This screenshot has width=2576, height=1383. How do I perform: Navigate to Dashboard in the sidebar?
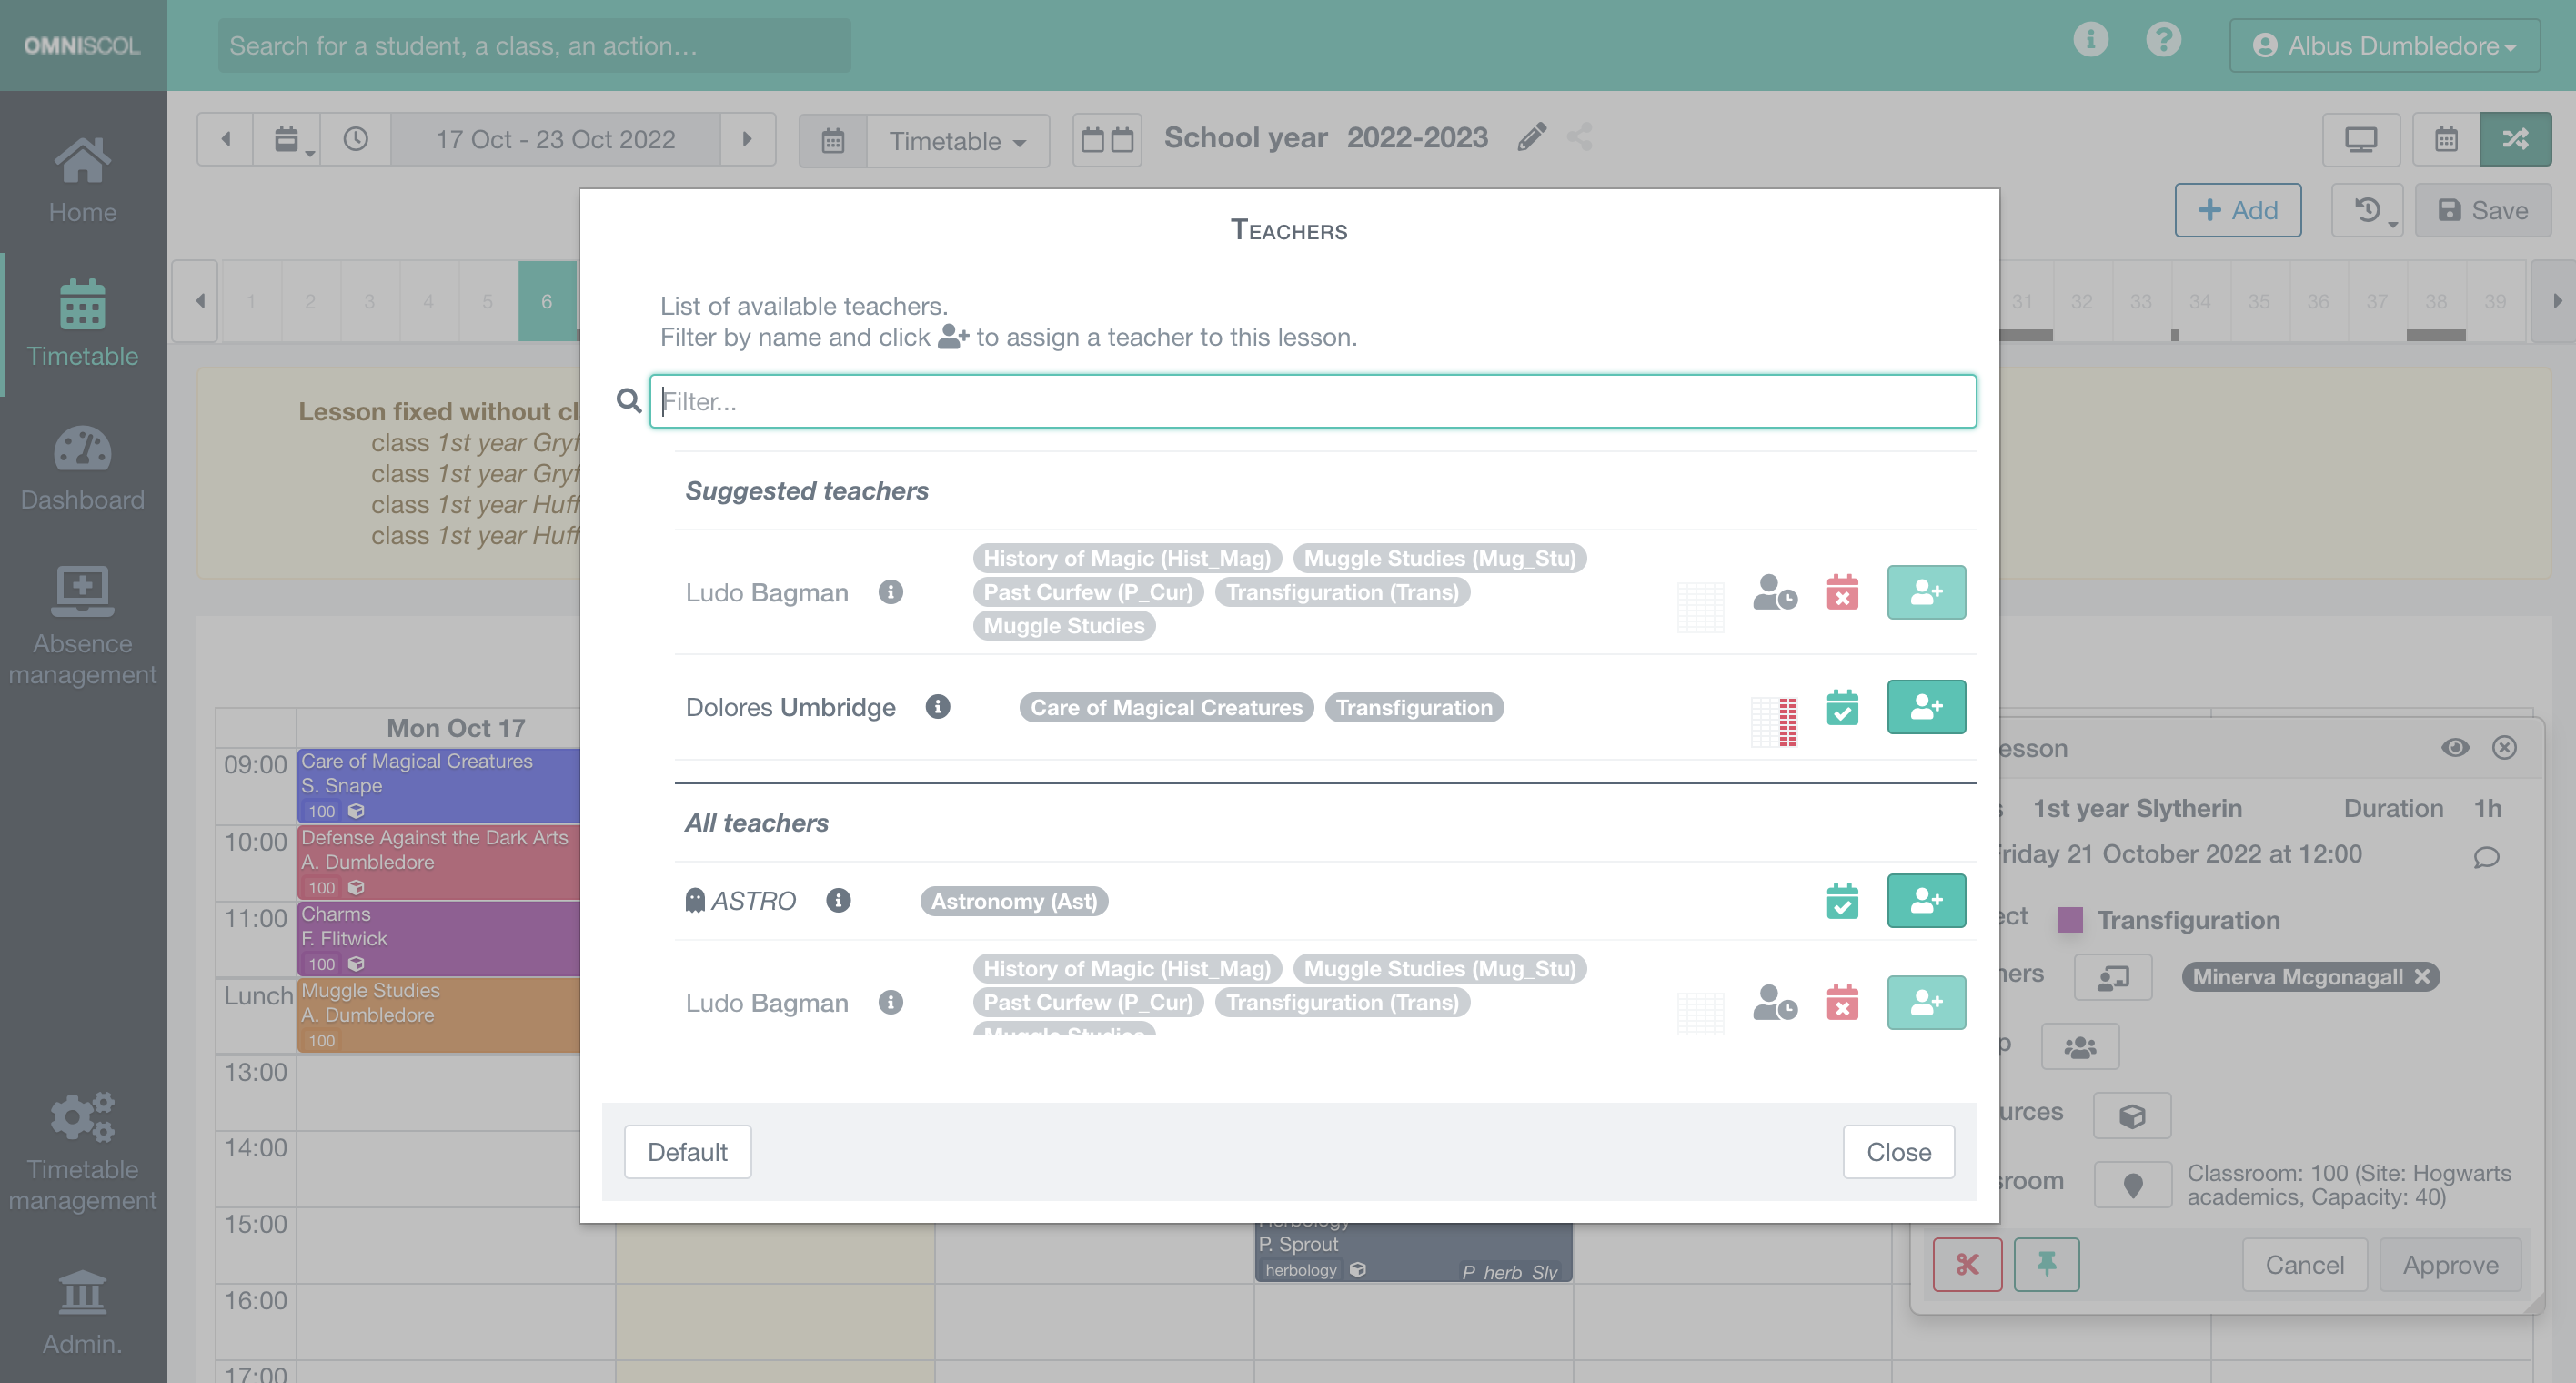82,470
